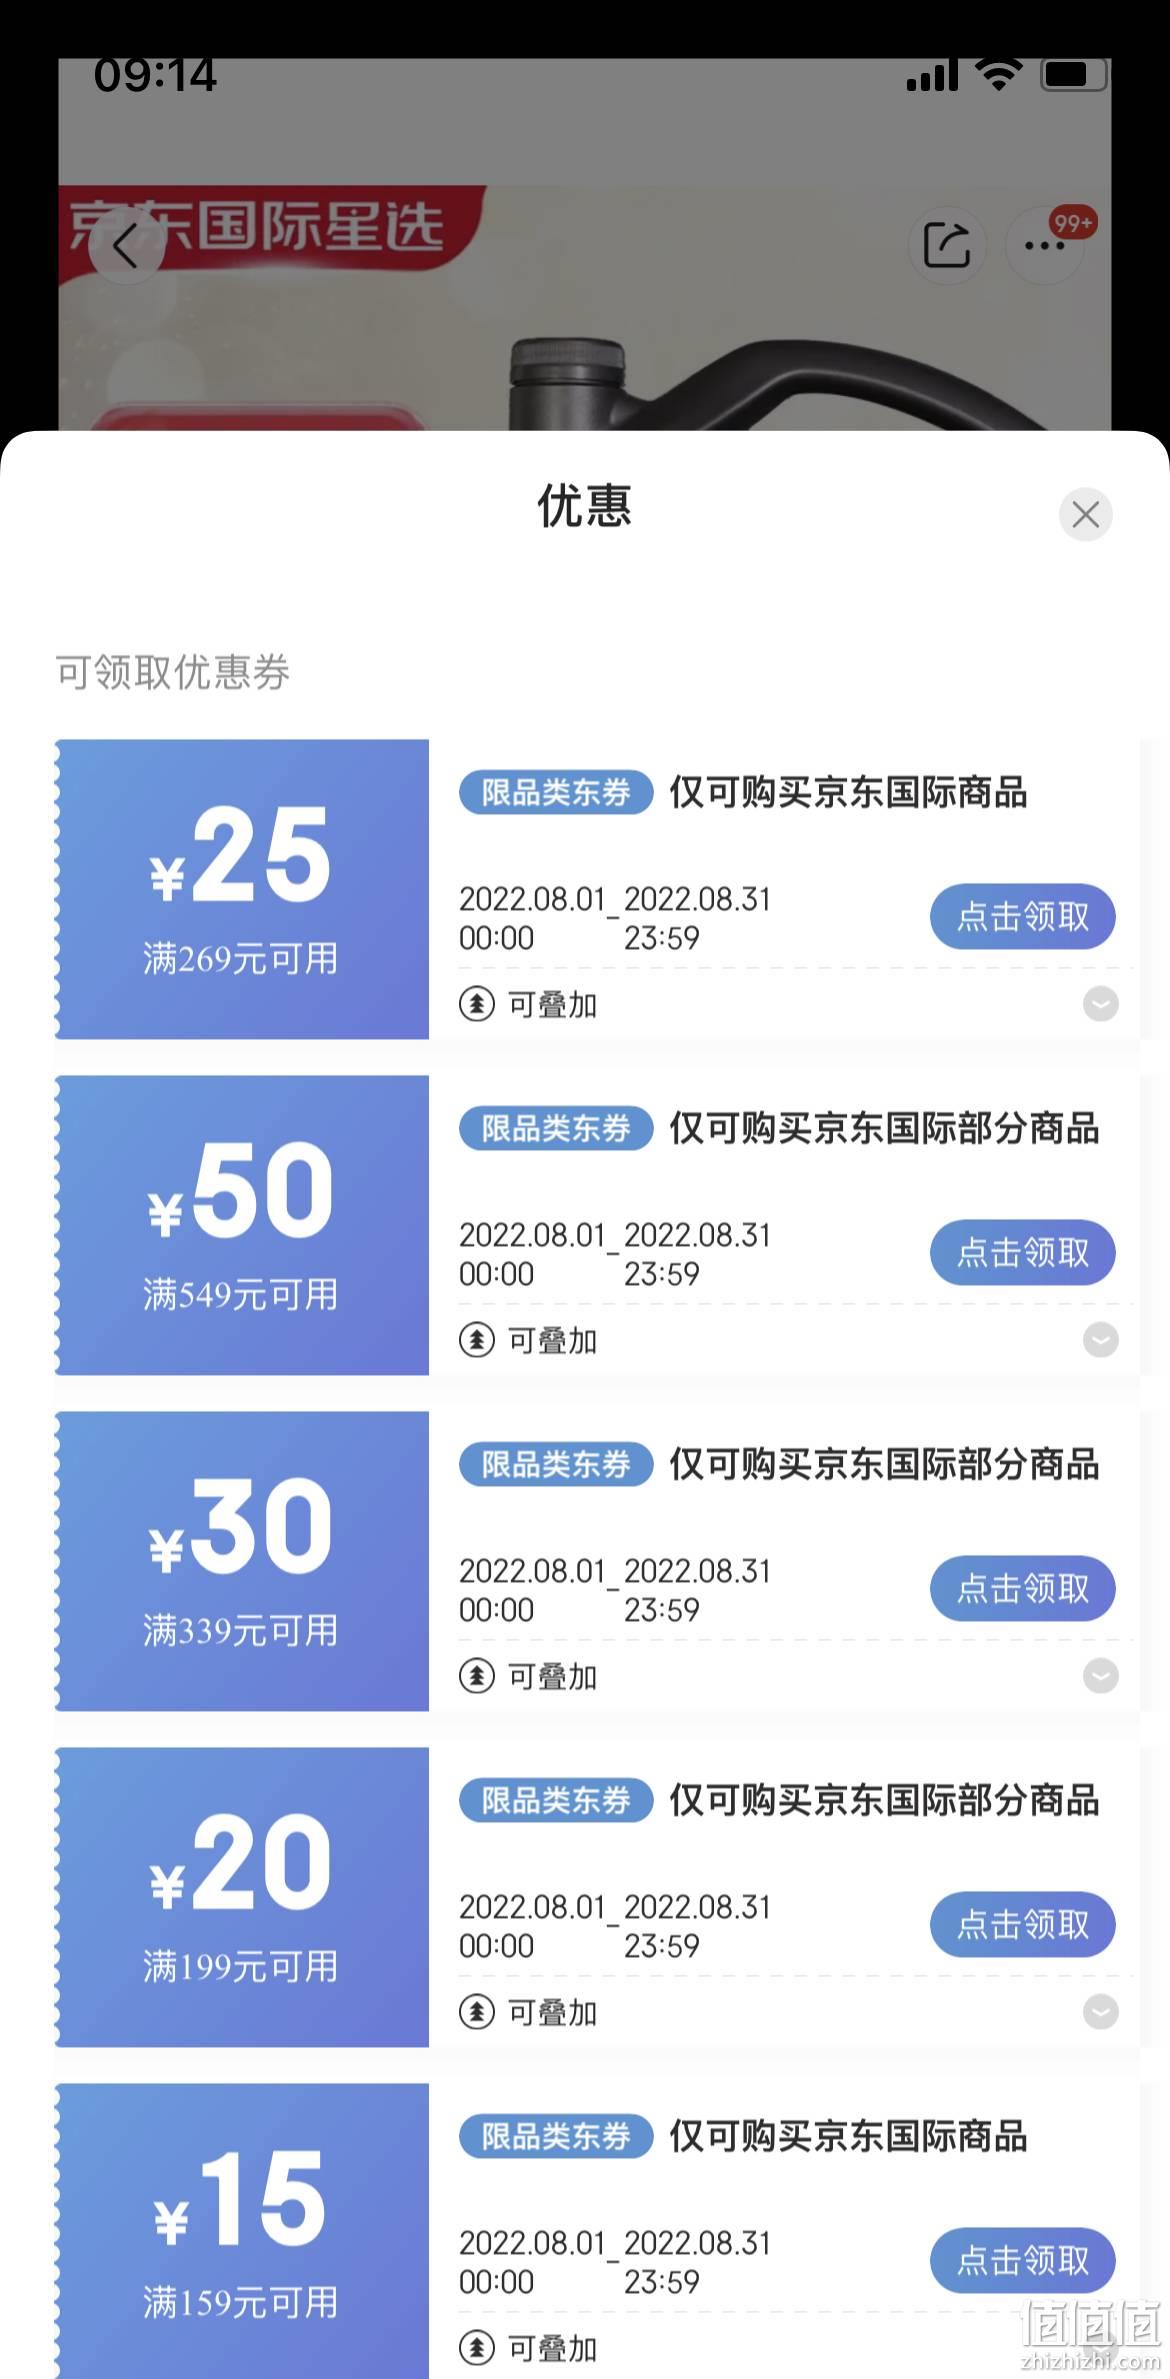The width and height of the screenshot is (1170, 2379).
Task: Open the three-dots more menu
Action: click(1044, 246)
